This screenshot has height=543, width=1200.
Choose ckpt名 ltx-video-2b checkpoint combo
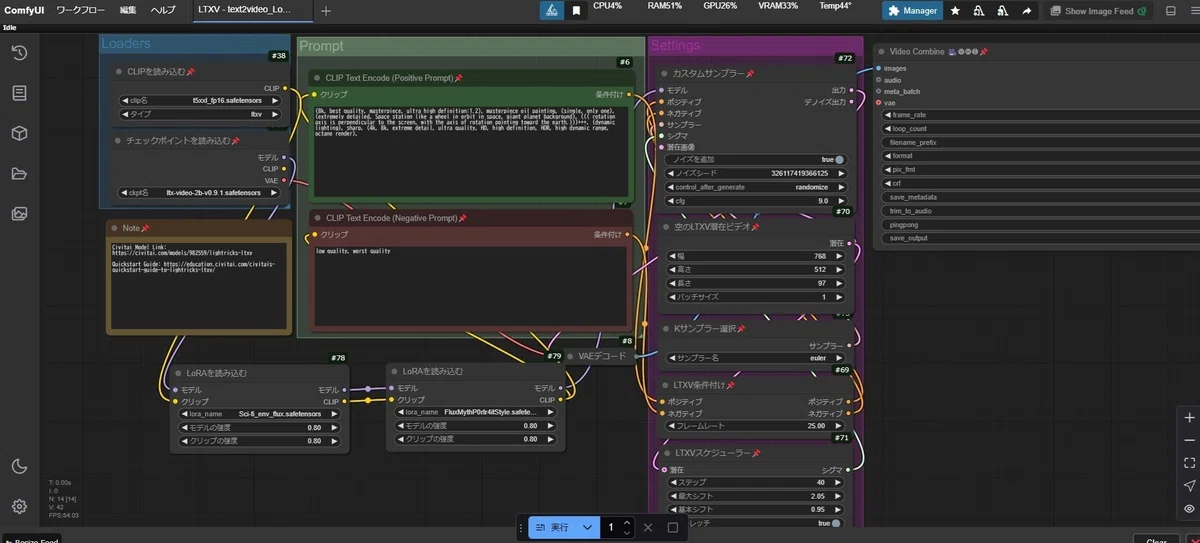click(x=200, y=193)
